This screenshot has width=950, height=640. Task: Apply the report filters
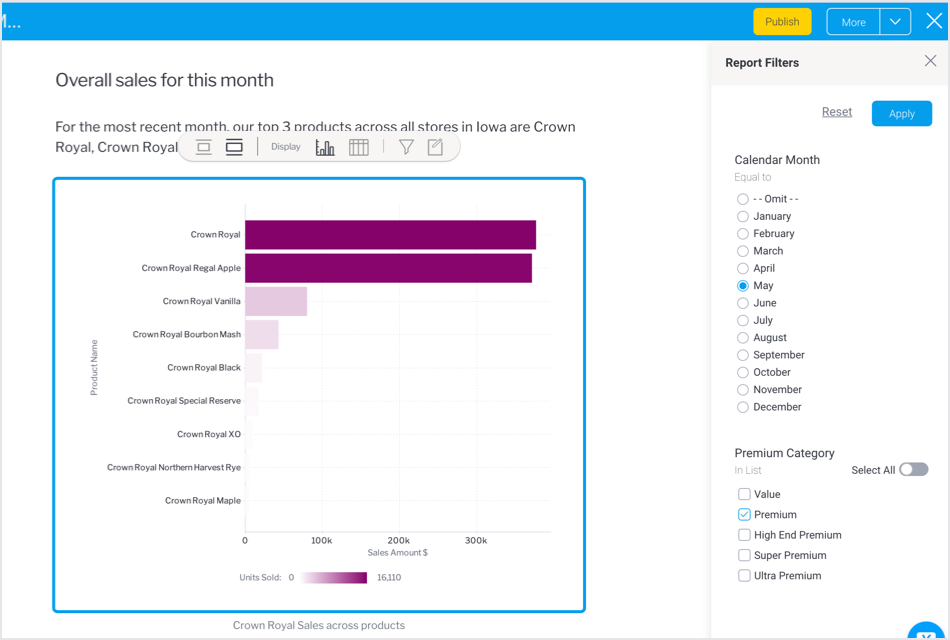[901, 113]
